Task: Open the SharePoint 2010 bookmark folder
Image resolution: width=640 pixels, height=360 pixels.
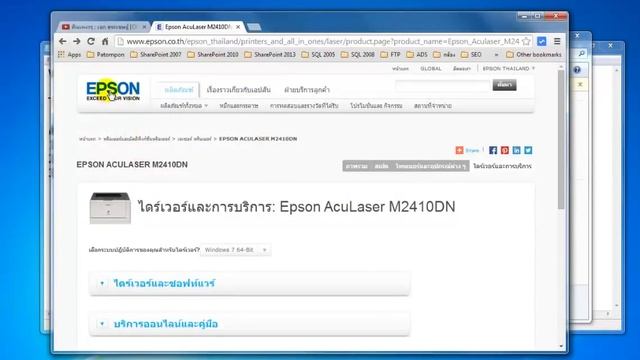Action: pyautogui.click(x=213, y=54)
